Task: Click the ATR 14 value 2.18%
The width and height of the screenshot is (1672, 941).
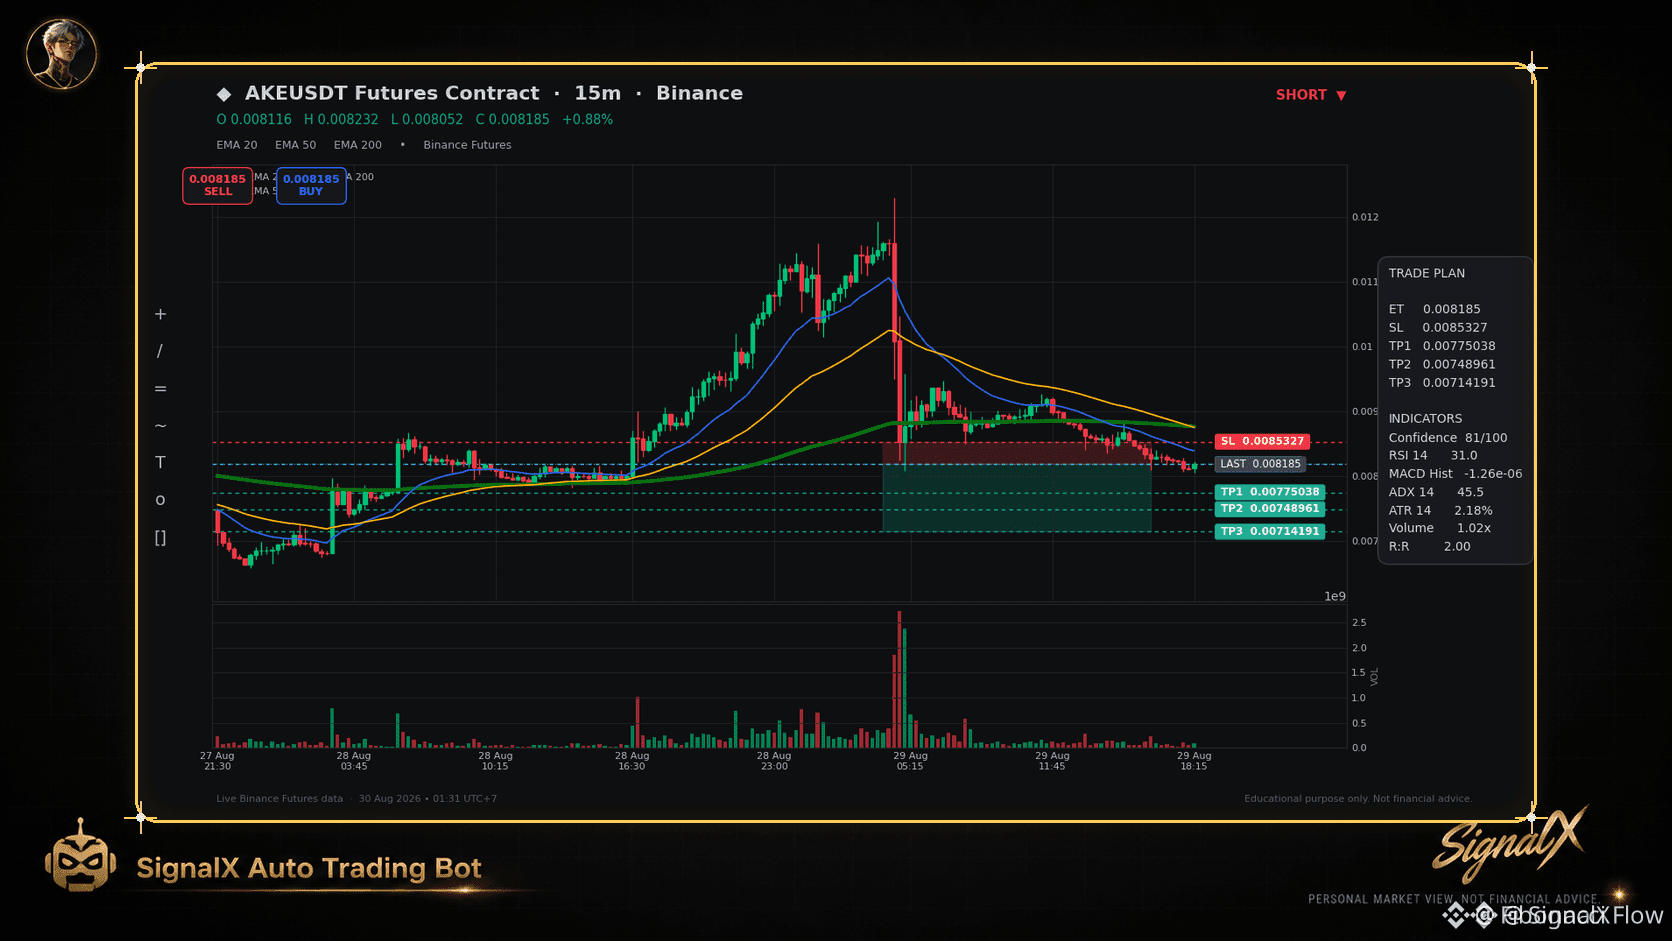Action: [x=1473, y=510]
